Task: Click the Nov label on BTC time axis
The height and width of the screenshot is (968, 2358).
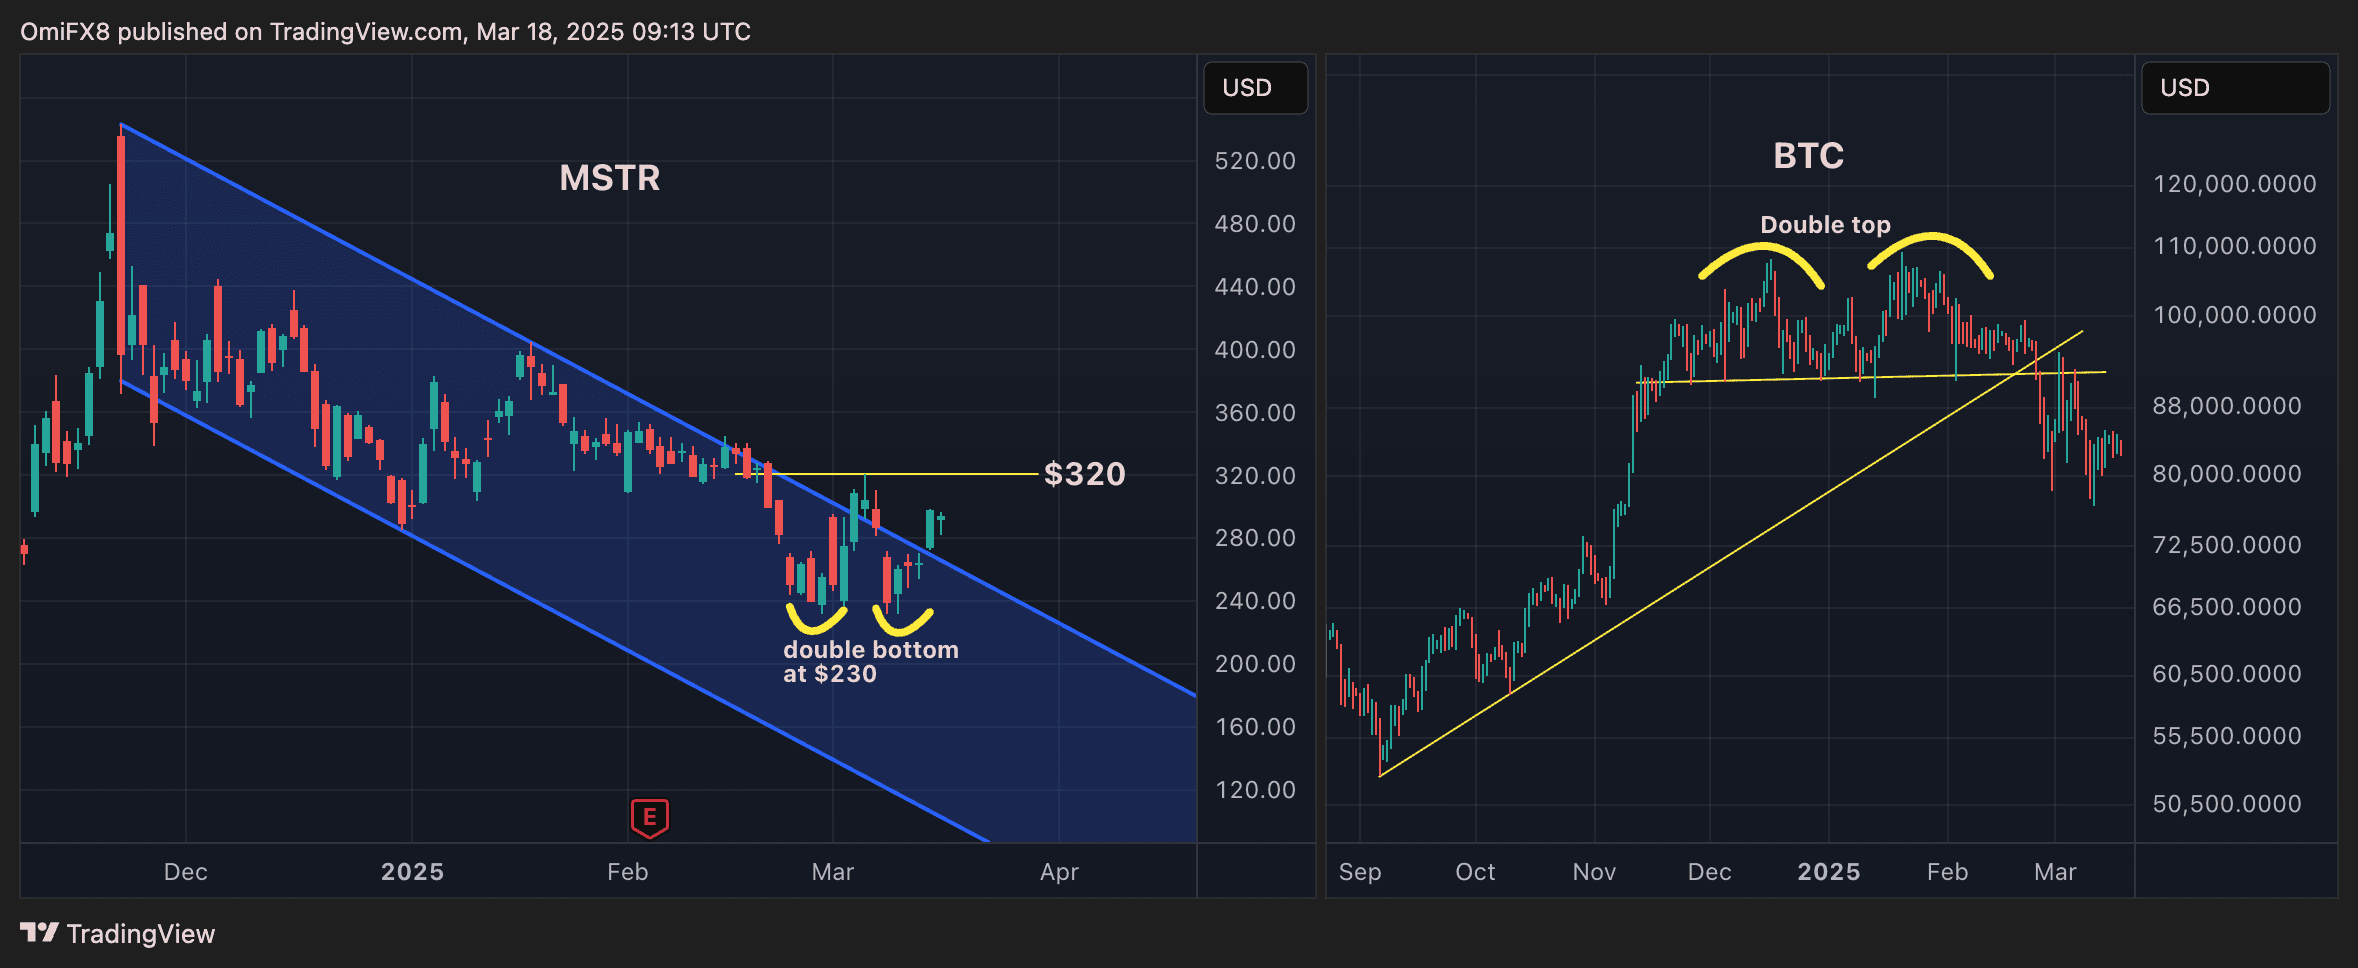Action: (1594, 872)
